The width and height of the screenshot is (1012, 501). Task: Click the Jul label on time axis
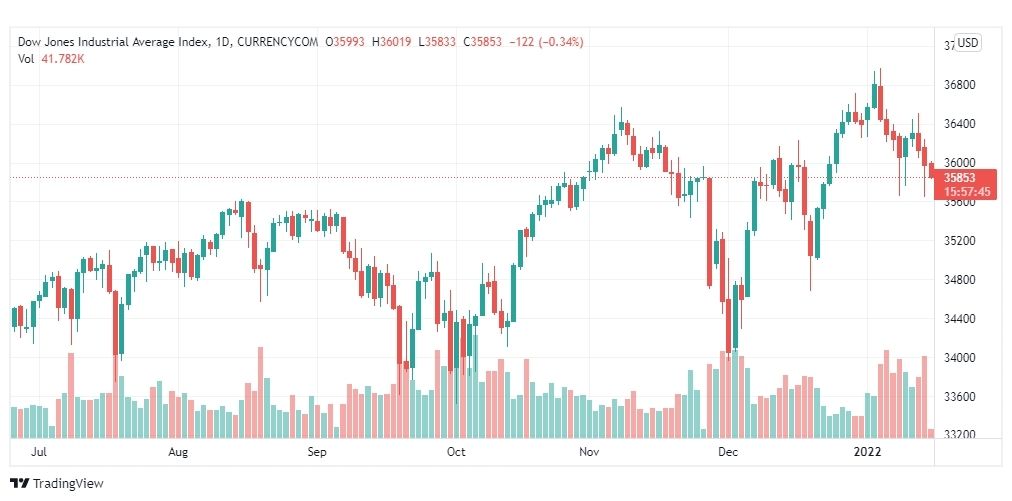pyautogui.click(x=39, y=452)
